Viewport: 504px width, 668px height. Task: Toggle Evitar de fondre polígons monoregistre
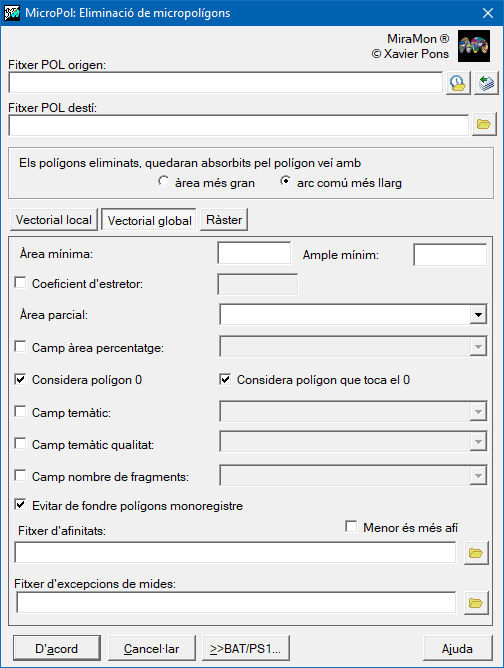click(x=20, y=505)
